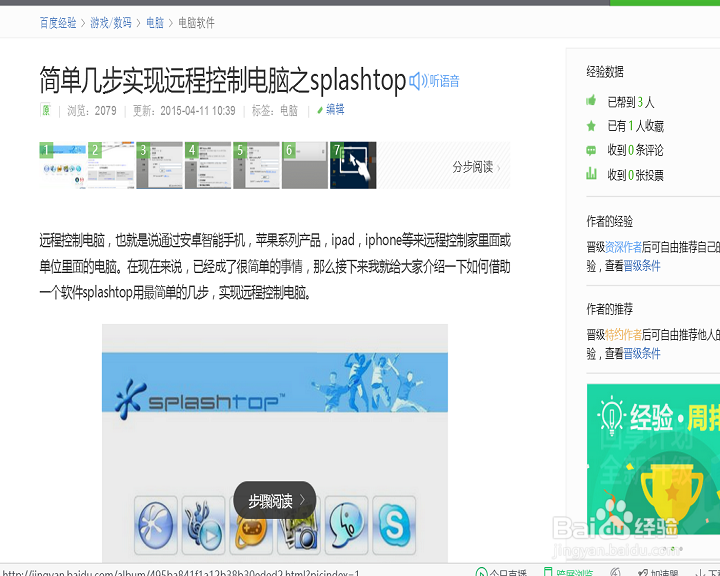Open step 3 thumbnail
Screen dimensions: 720x576
click(159, 165)
